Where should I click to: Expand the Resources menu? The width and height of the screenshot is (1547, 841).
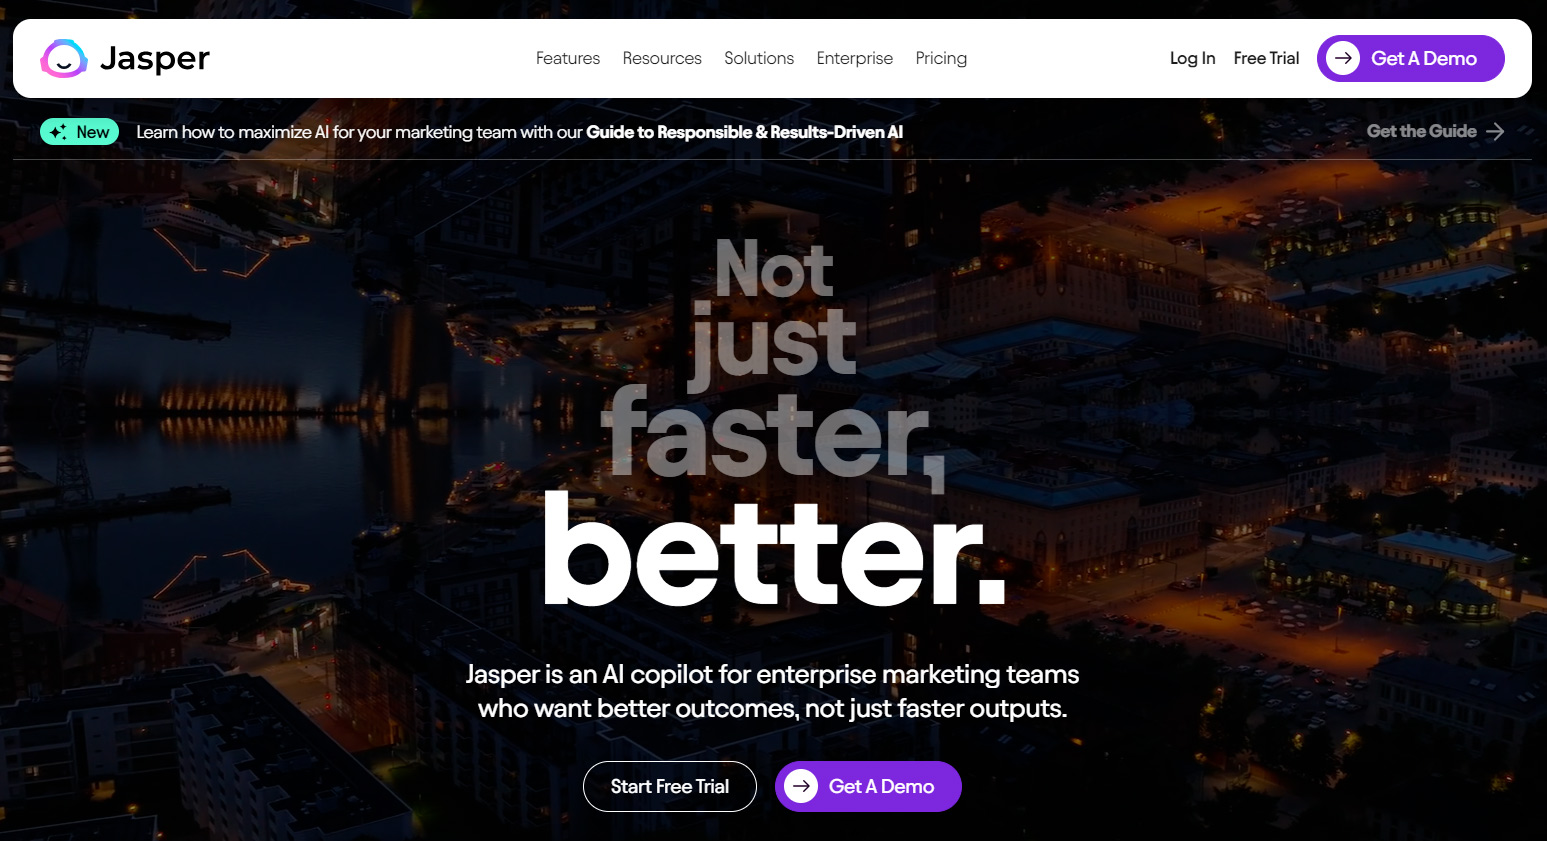click(662, 58)
